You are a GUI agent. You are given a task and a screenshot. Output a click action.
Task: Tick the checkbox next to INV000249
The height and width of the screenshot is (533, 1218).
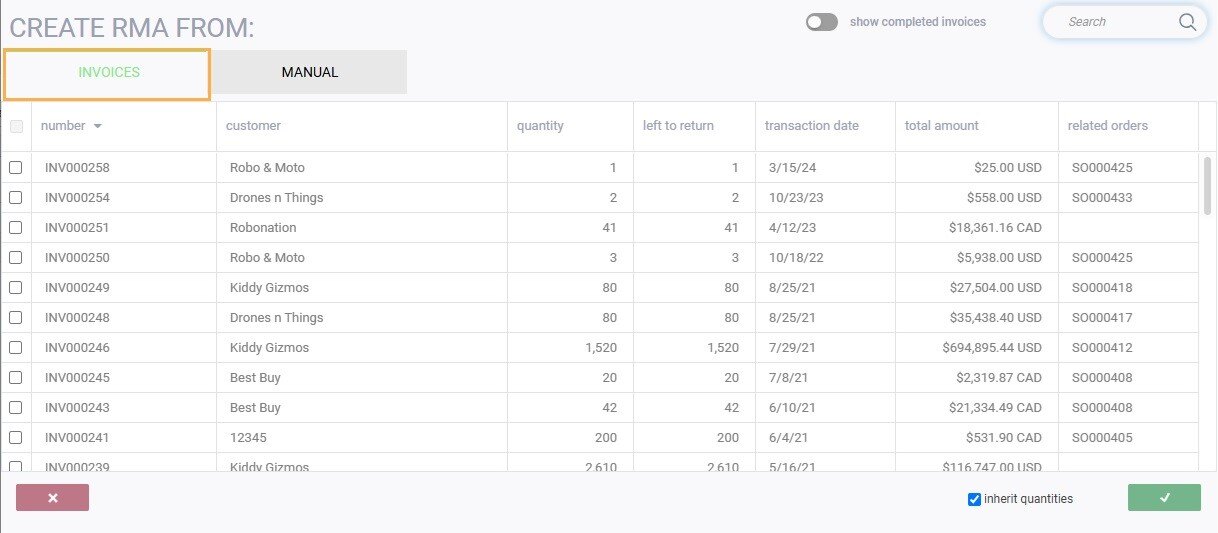click(16, 288)
